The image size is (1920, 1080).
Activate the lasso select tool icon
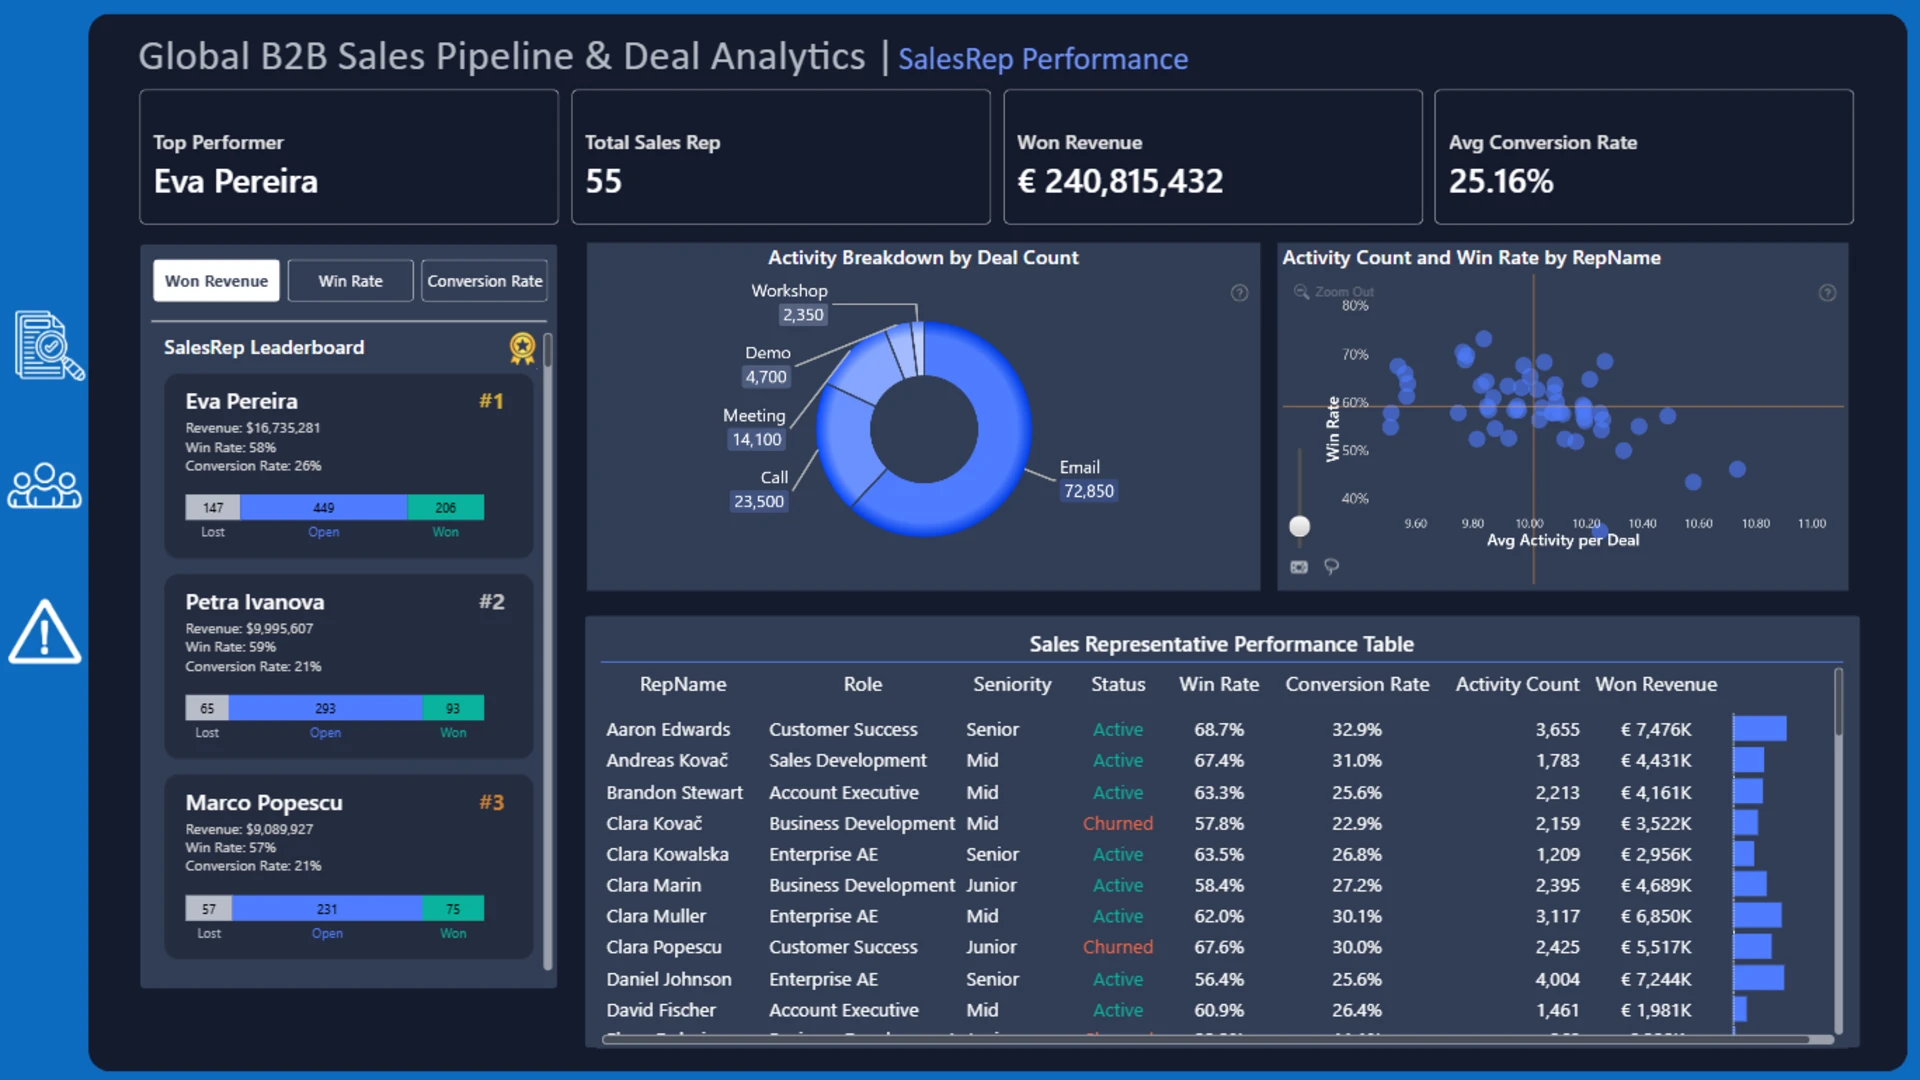point(1332,567)
